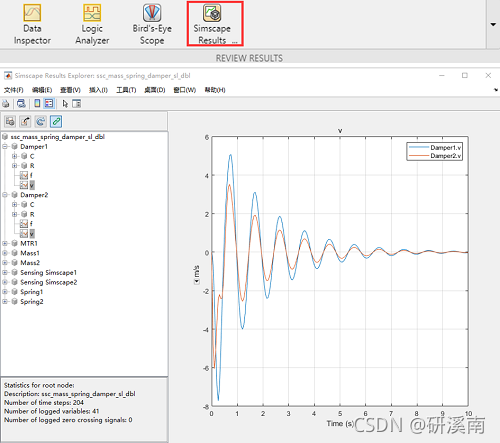Click the insert colorbar icon
The image size is (500, 443).
pos(37,104)
